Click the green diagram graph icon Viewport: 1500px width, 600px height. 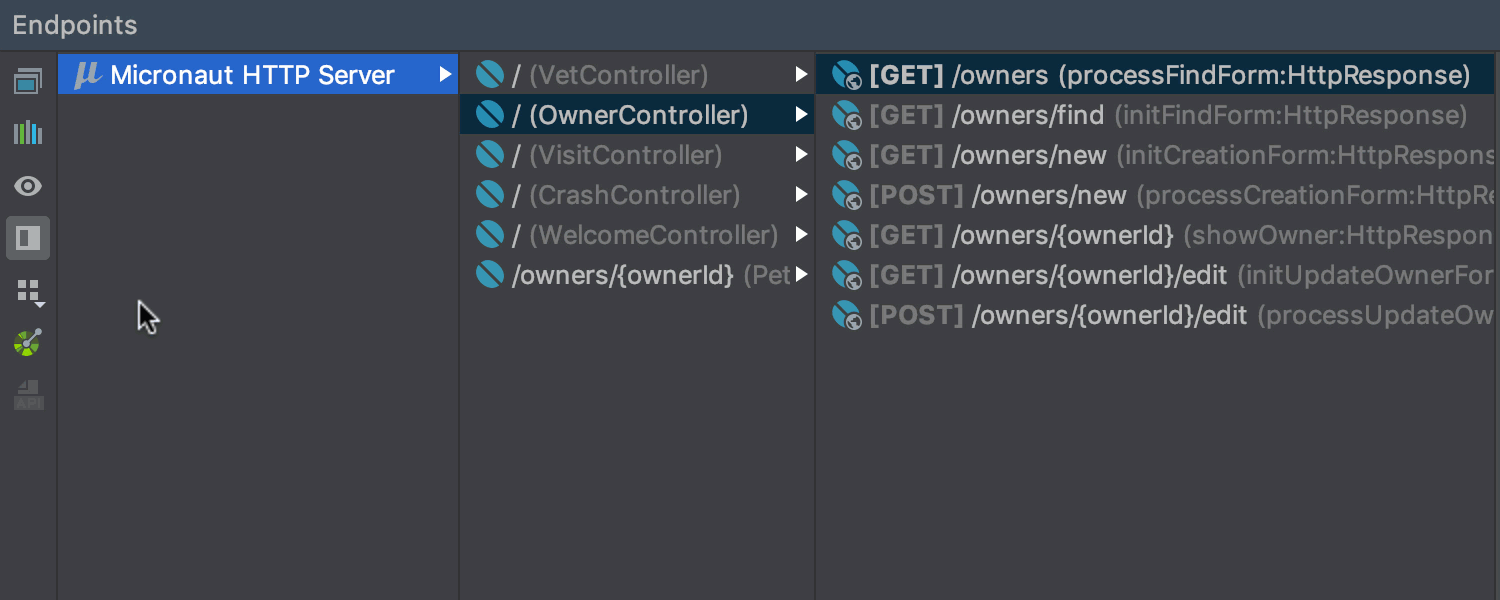click(x=28, y=343)
